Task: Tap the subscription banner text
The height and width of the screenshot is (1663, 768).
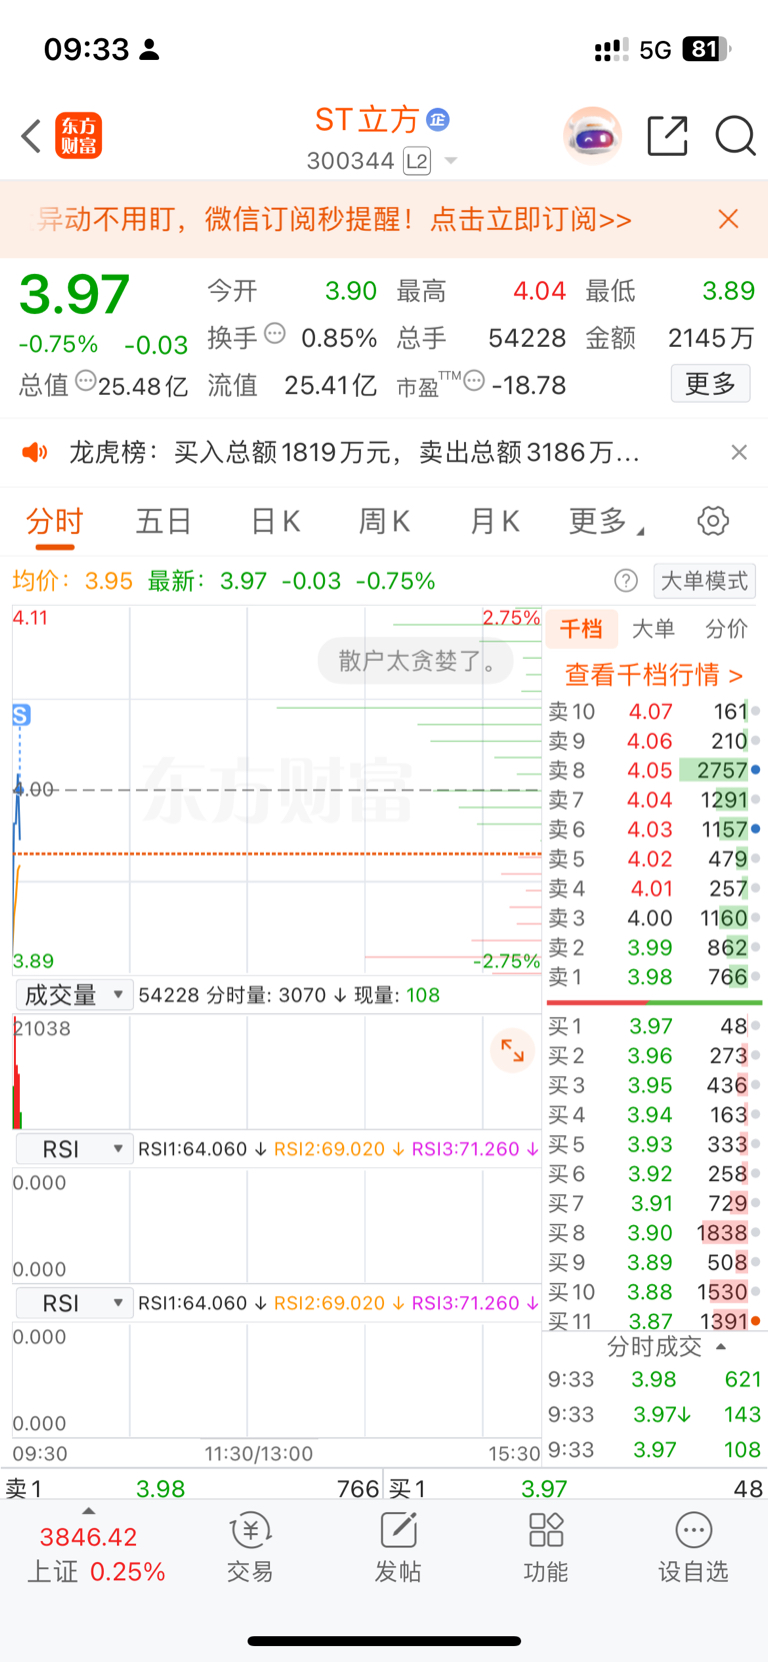Action: click(335, 219)
